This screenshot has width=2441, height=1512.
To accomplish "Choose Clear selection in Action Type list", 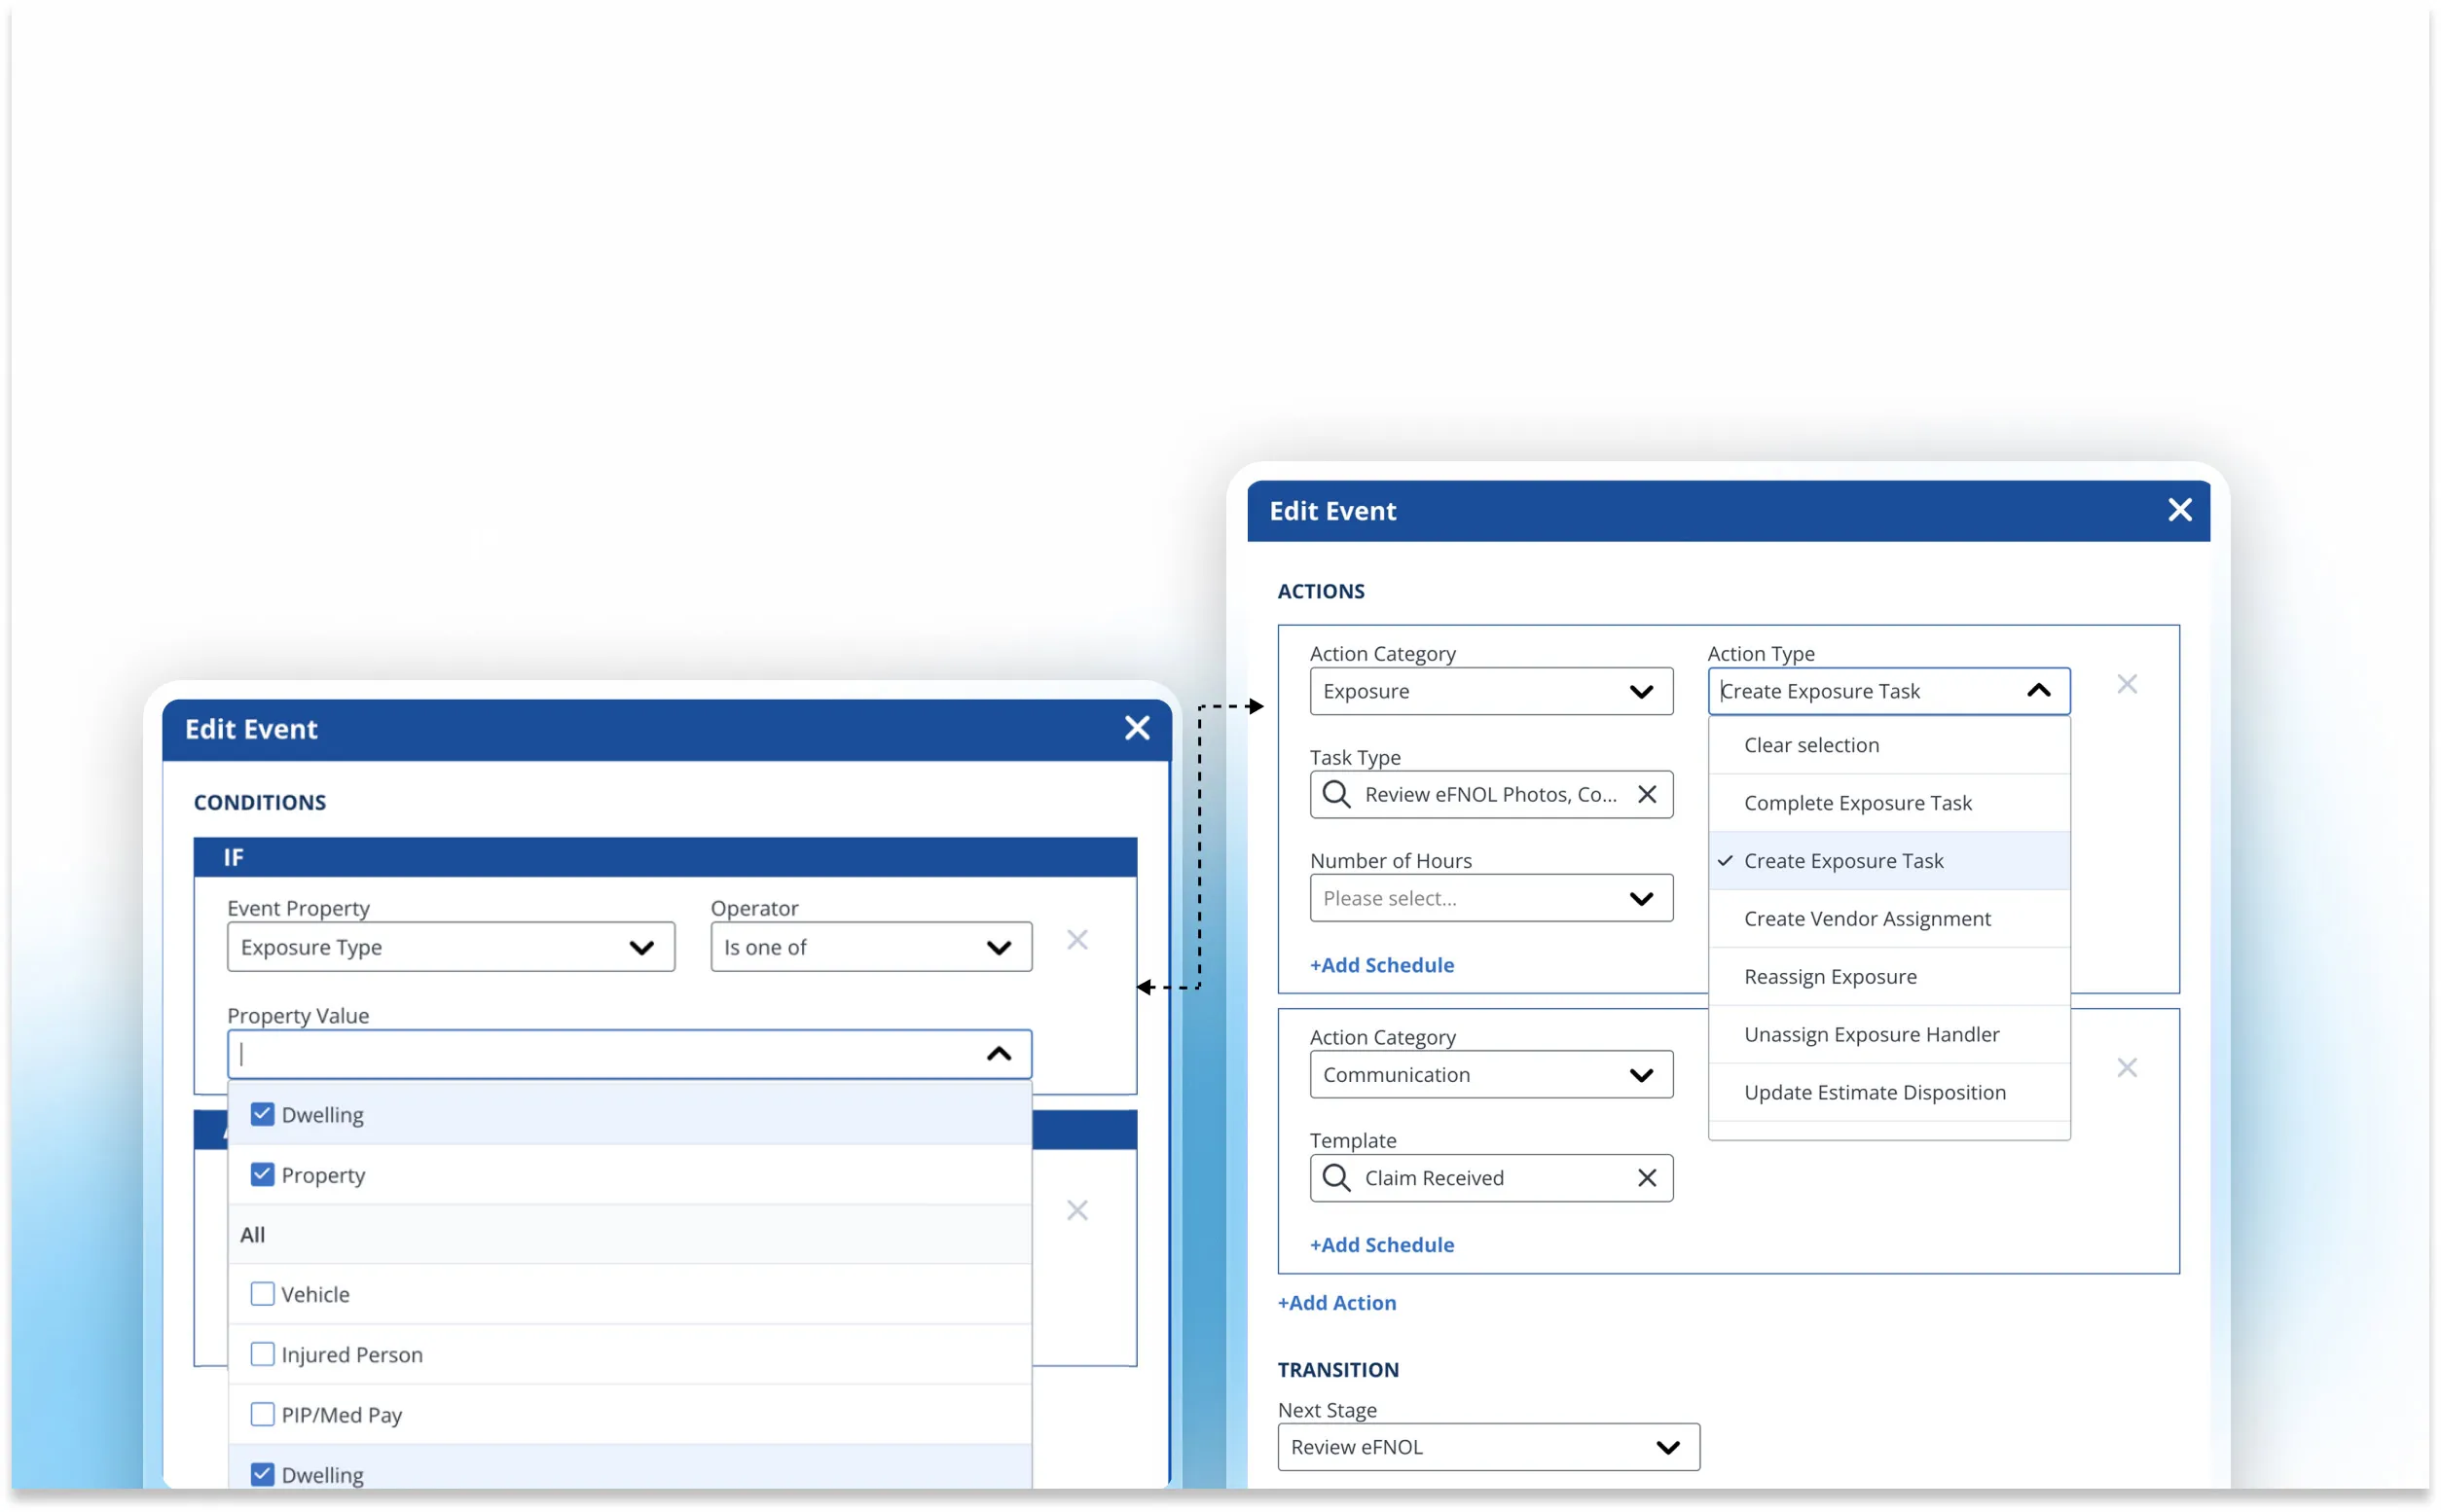I will point(1810,745).
